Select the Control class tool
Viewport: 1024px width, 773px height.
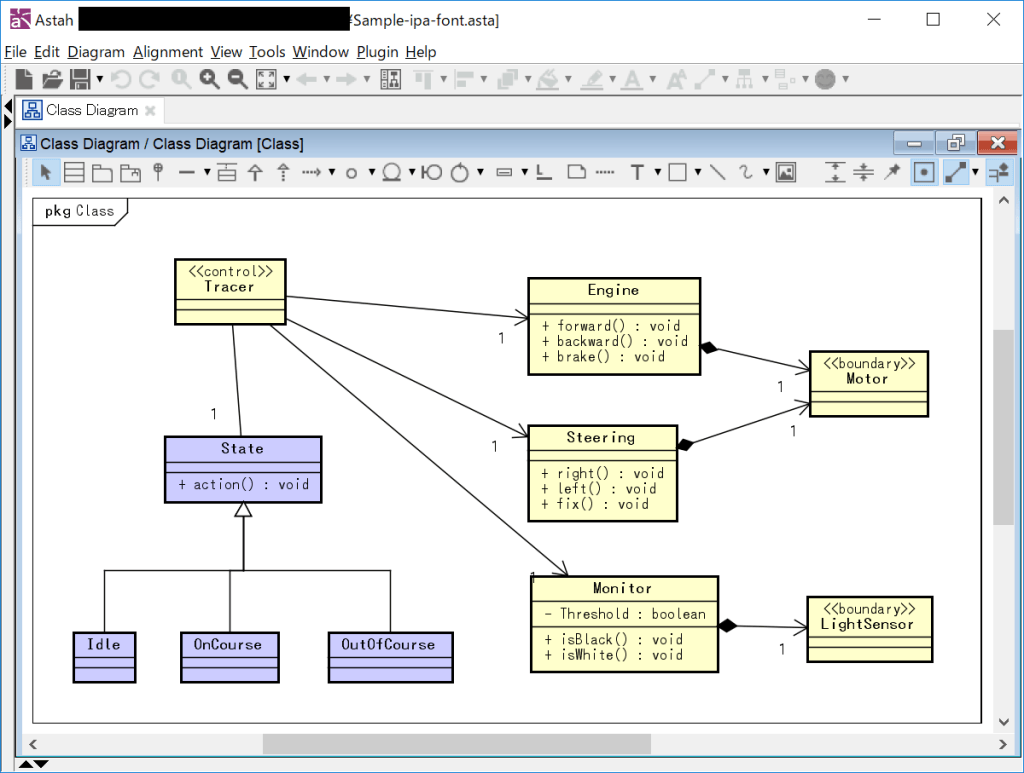pyautogui.click(x=460, y=172)
